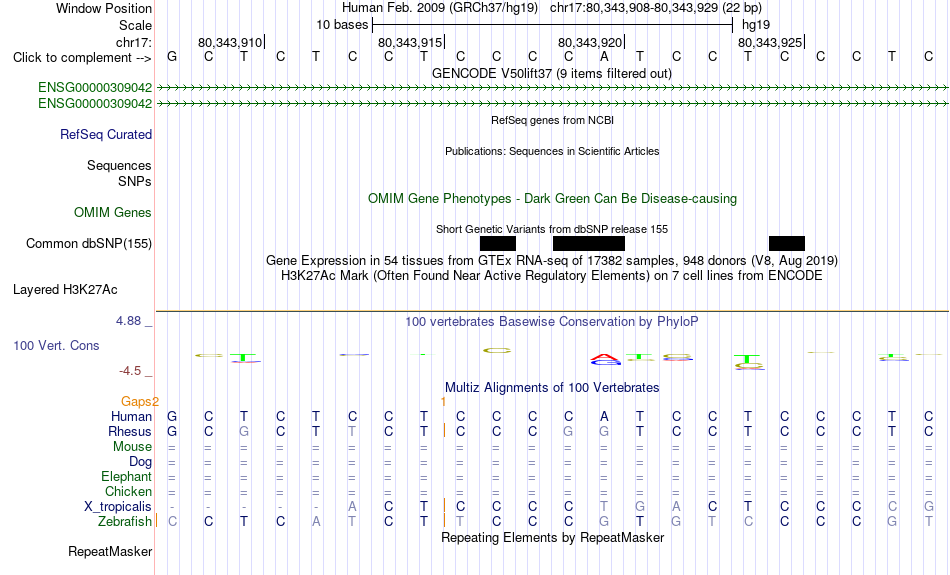This screenshot has height=575, width=950.
Task: Click the A base in the Human alignment row
Action: 604,416
